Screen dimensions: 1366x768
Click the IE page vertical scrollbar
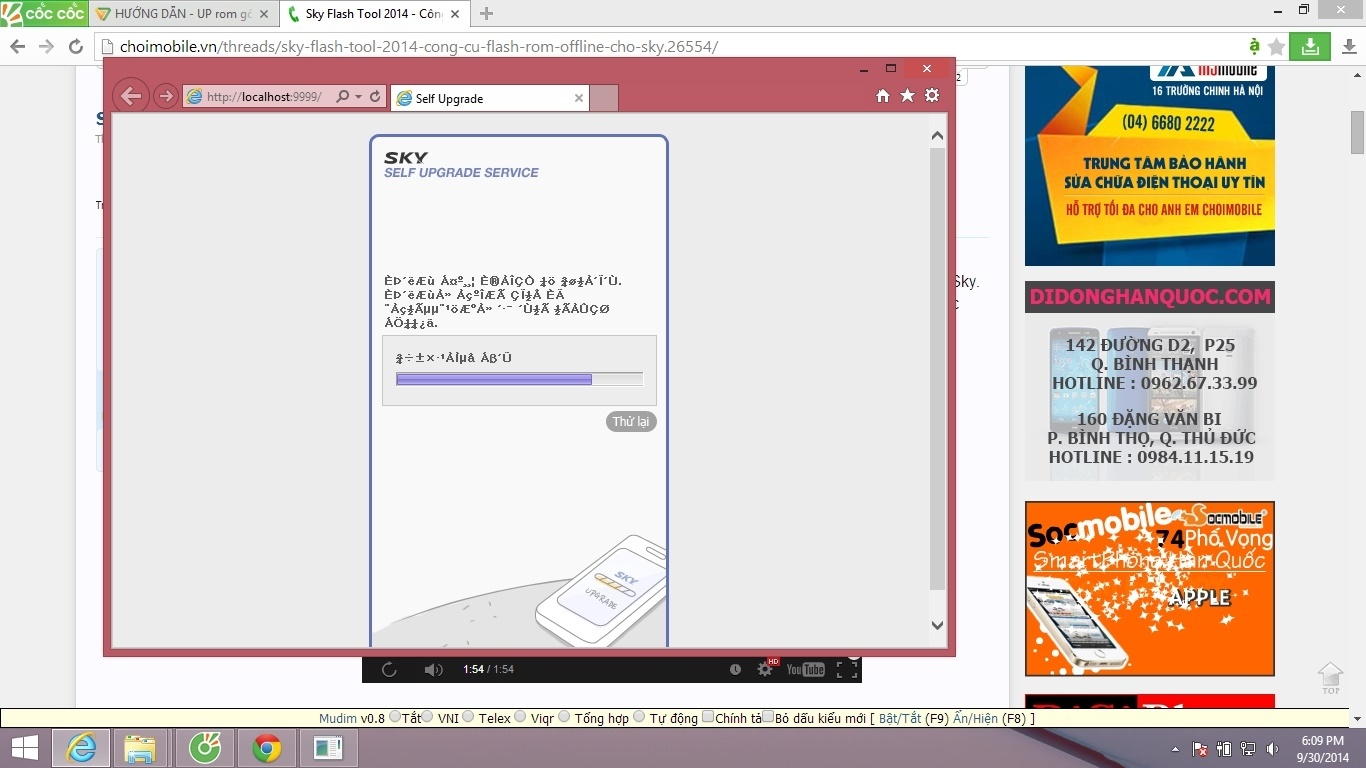937,370
